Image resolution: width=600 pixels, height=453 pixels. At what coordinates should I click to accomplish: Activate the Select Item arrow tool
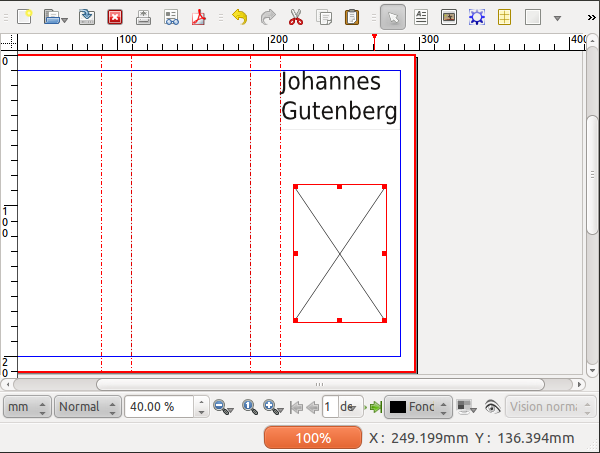tap(393, 17)
